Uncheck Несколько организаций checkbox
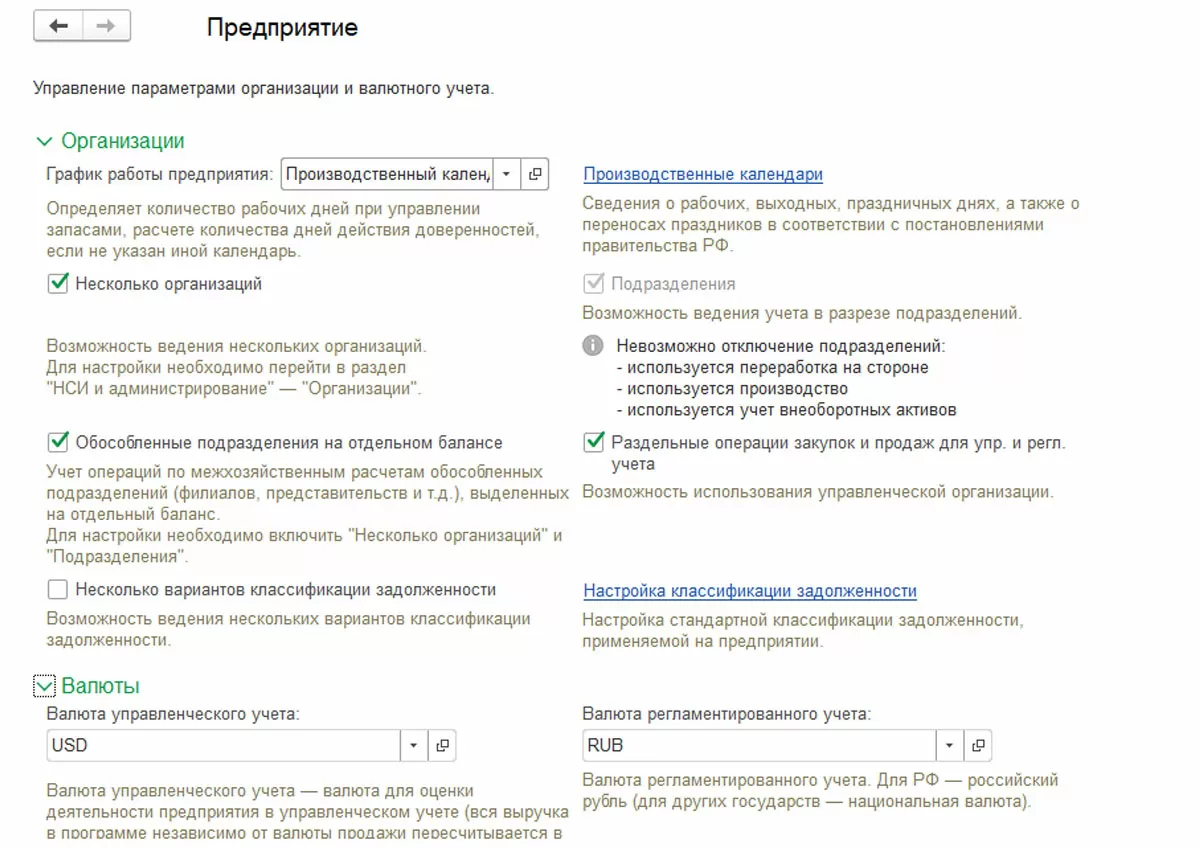The image size is (1200, 848). point(57,284)
